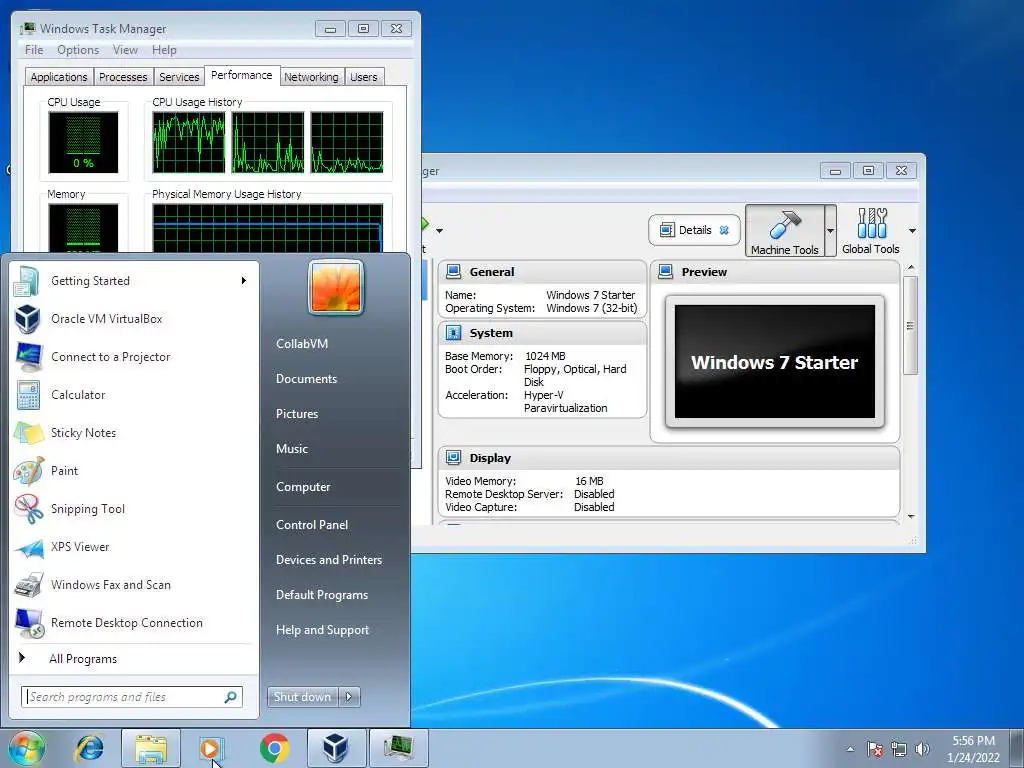Click the Action Center flag tray icon
Screen dimensions: 1024x768
tap(875, 749)
